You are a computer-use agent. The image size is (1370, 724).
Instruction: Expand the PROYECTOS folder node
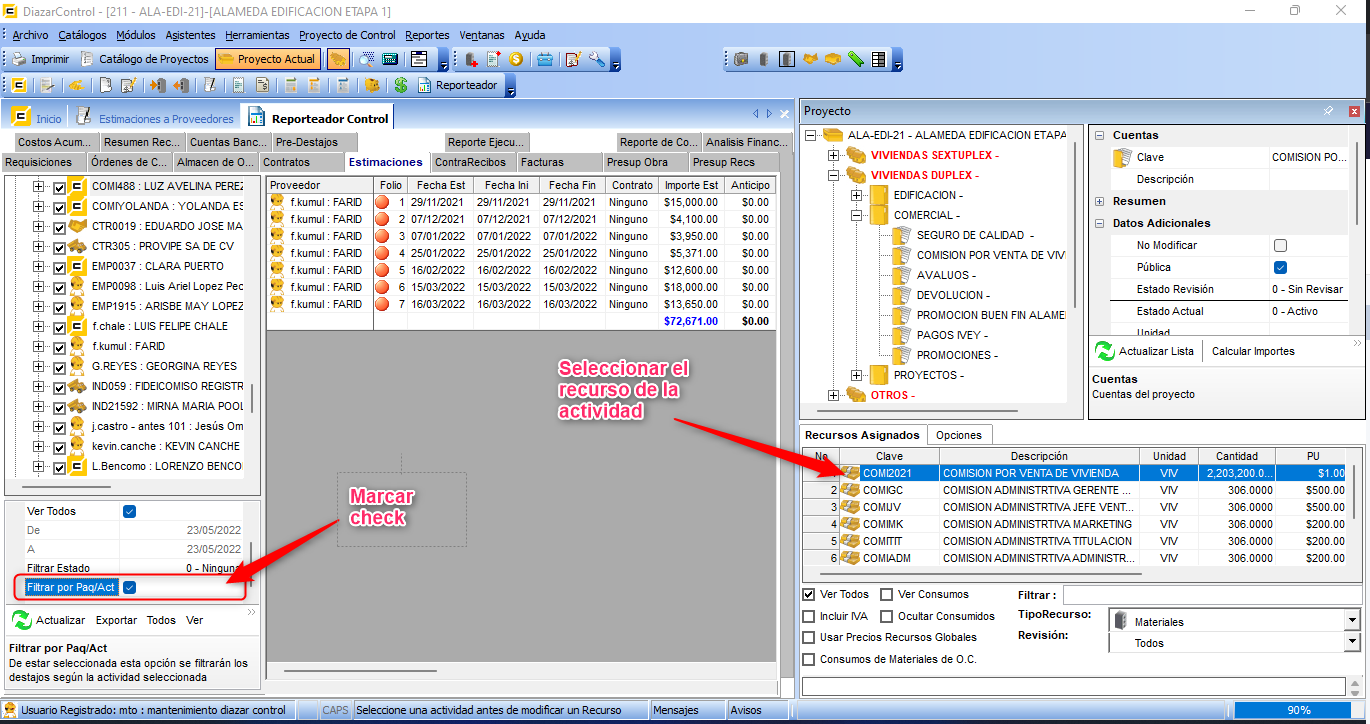856,375
